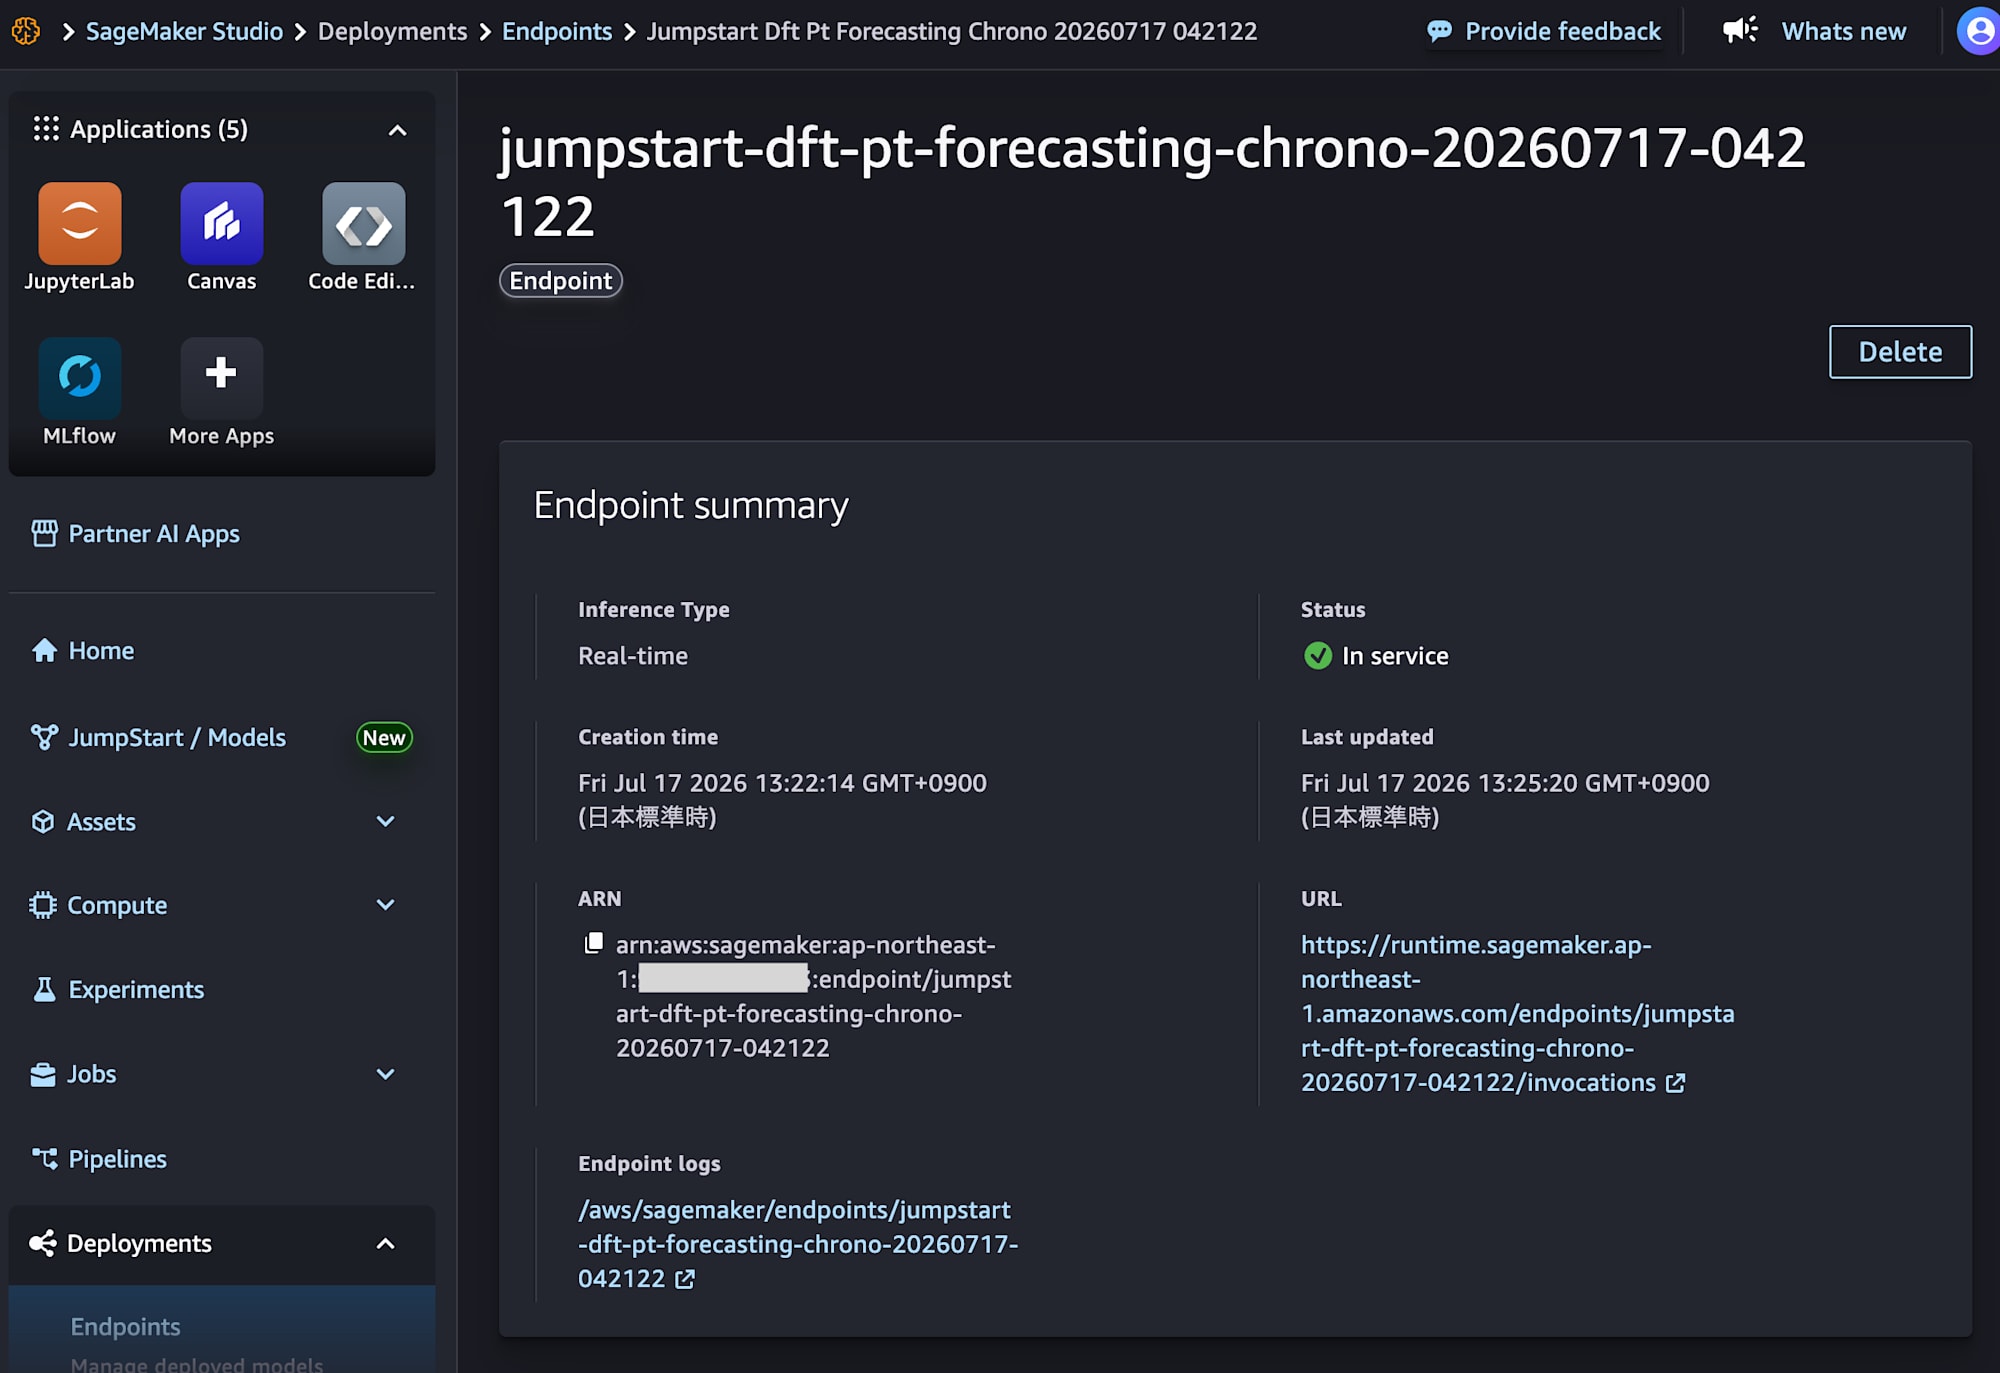Screen dimensions: 2000x1373
Task: Expand the Assets section
Action: pyautogui.click(x=385, y=822)
